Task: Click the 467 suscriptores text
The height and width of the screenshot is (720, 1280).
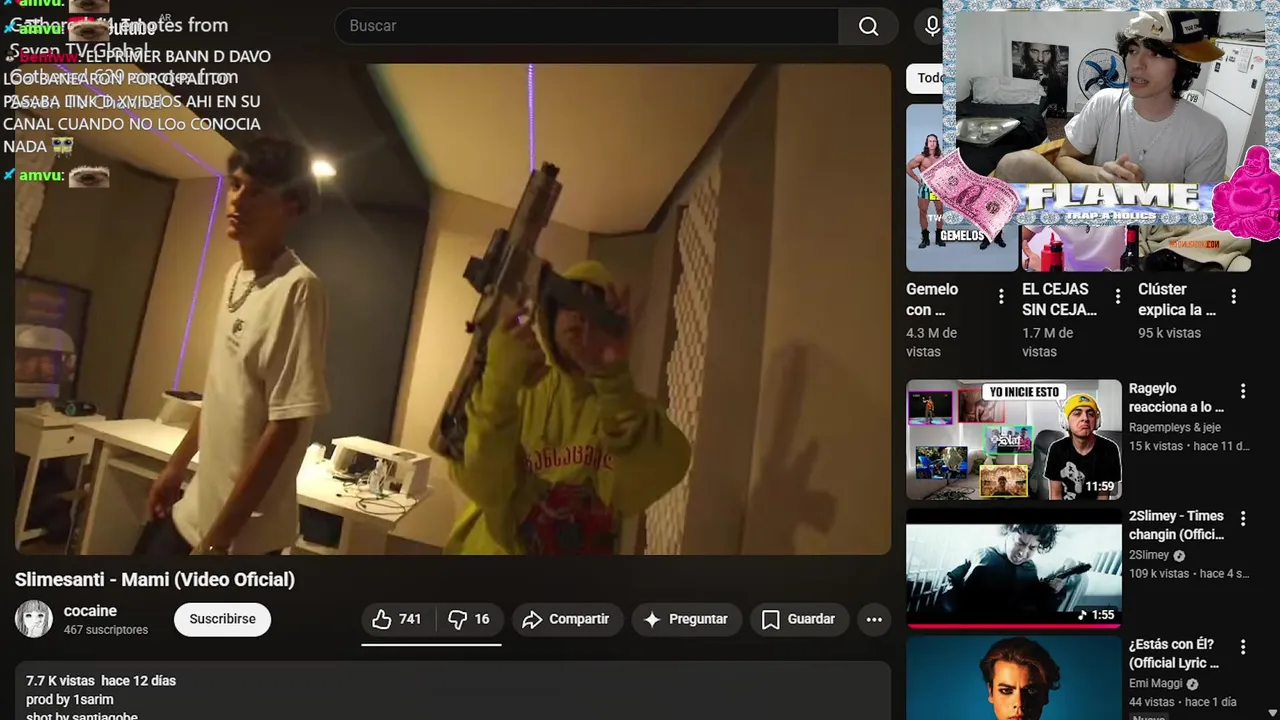Action: 106,630
